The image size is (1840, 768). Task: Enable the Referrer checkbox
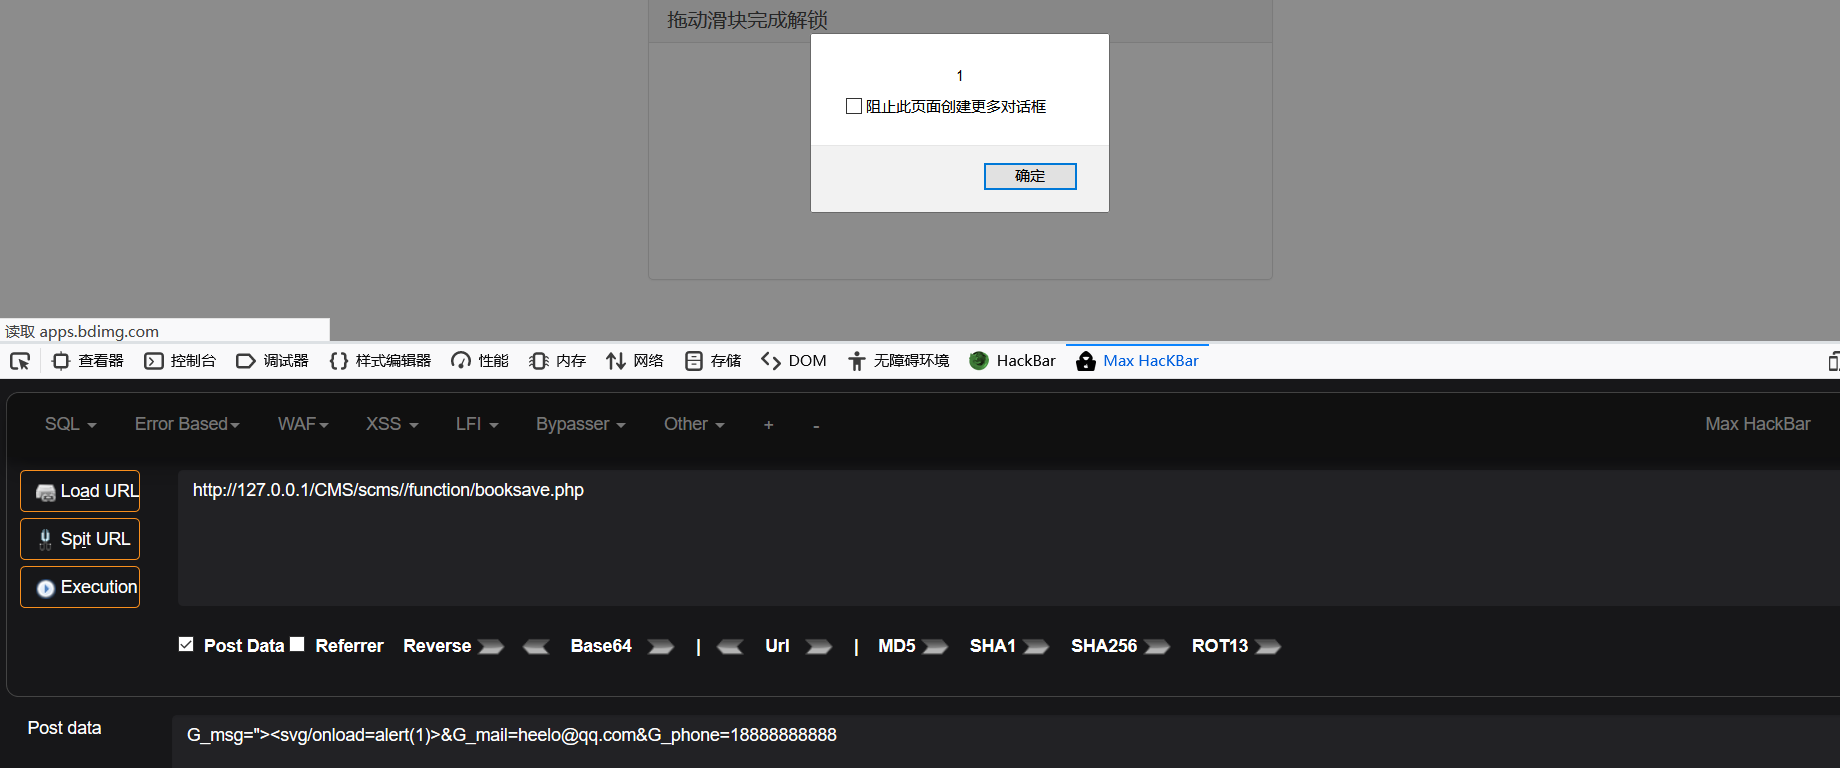(x=297, y=644)
